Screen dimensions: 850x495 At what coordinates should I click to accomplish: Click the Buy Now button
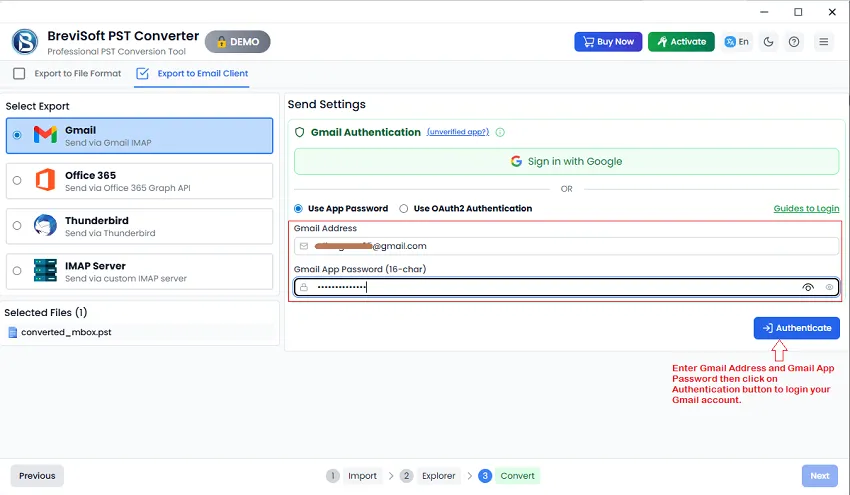click(608, 42)
